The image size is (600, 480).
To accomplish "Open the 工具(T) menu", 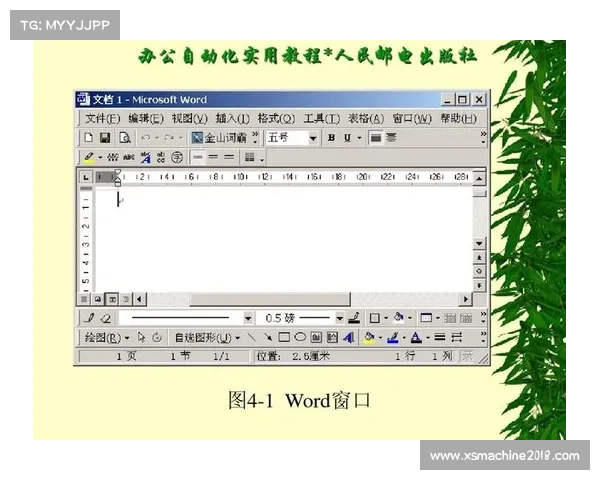I will point(321,118).
